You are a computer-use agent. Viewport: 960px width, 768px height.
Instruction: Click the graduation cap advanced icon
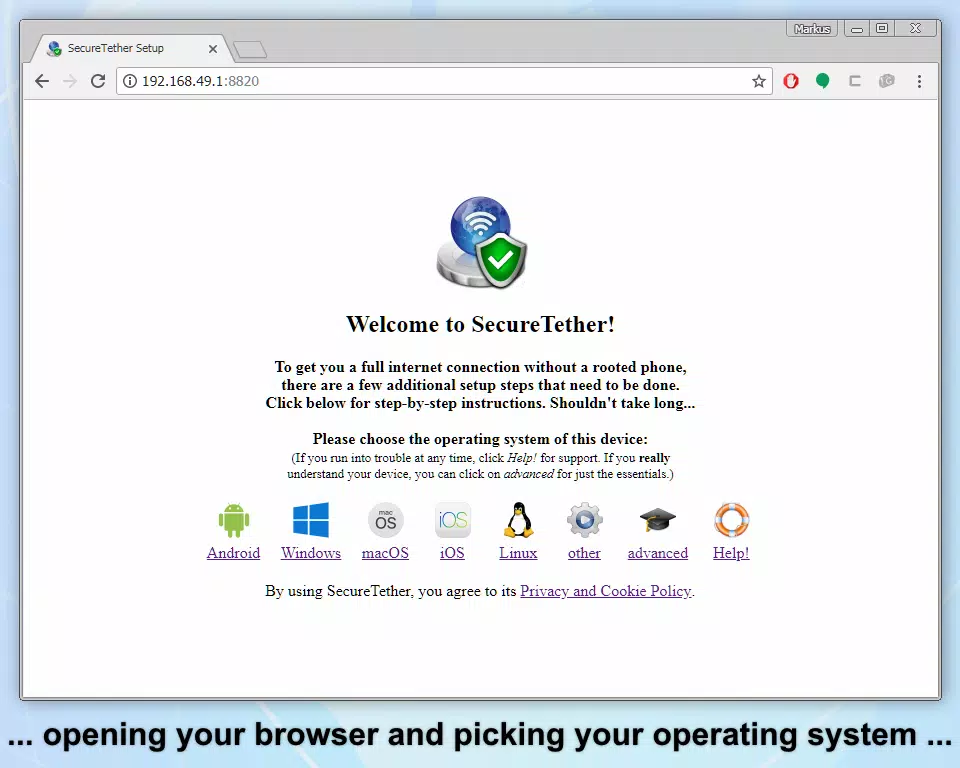tap(658, 520)
